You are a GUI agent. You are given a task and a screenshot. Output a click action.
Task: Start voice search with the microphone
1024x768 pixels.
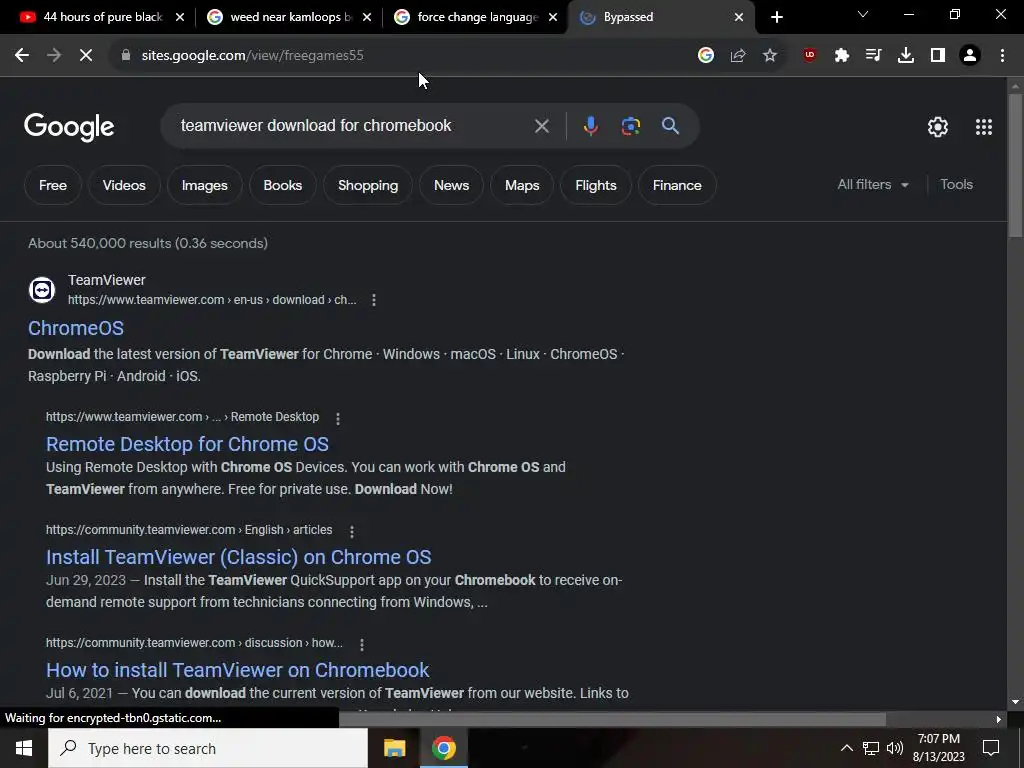pyautogui.click(x=590, y=126)
